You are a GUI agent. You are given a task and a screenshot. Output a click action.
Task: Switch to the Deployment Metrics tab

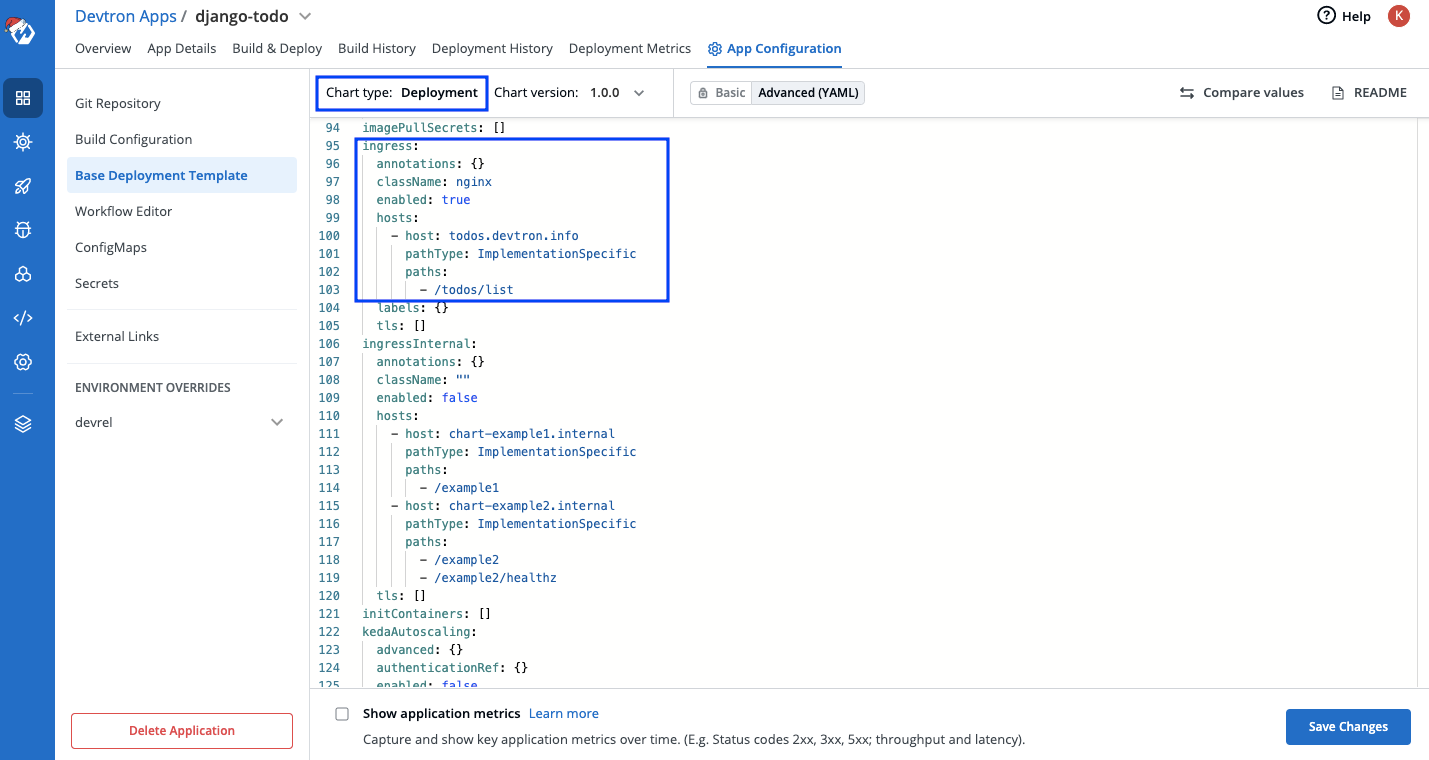click(629, 48)
